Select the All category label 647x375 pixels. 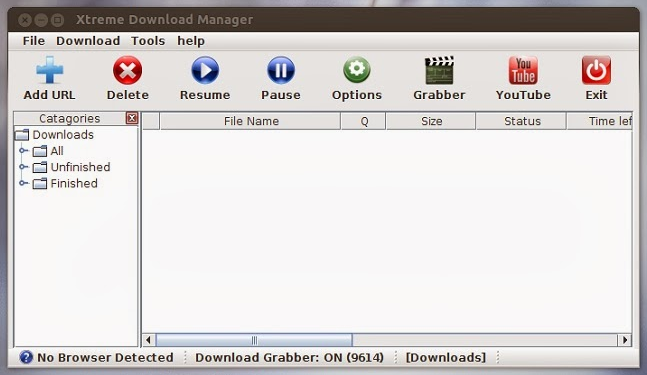click(x=57, y=151)
